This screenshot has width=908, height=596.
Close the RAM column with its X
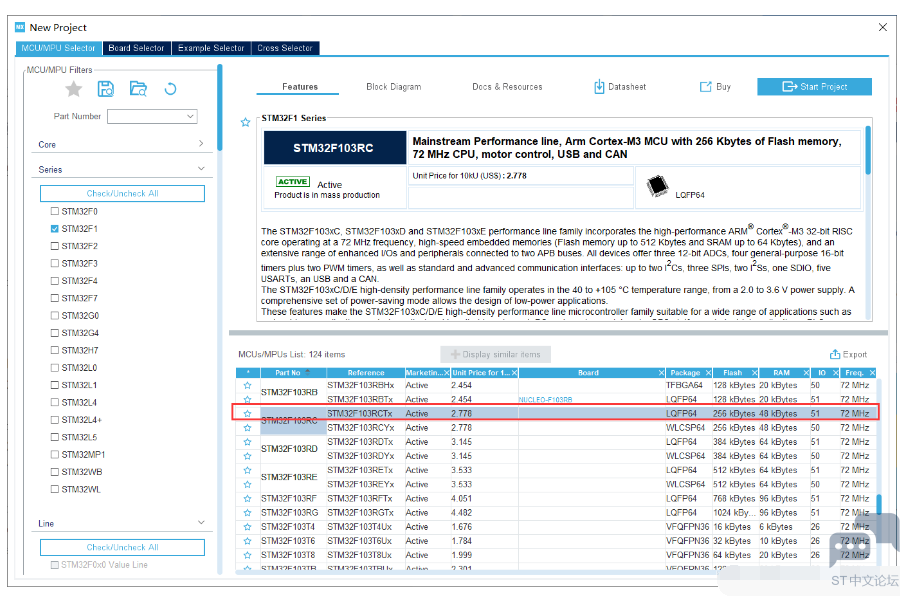[806, 372]
